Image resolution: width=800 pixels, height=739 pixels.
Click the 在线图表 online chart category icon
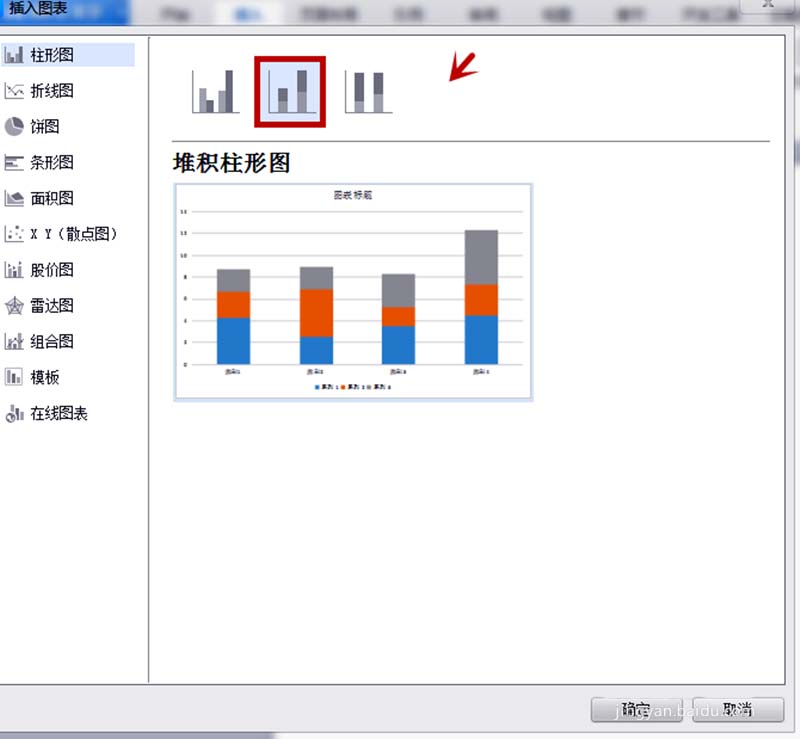coord(14,413)
